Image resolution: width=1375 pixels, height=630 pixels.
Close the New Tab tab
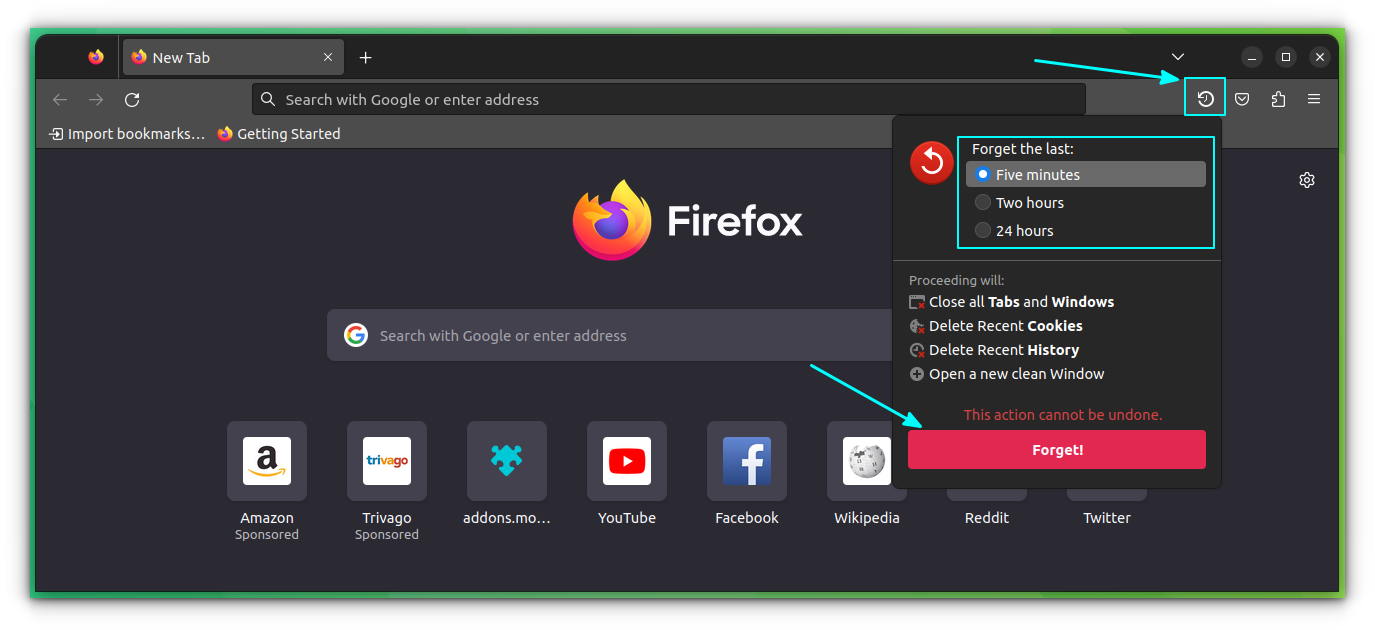click(x=327, y=57)
